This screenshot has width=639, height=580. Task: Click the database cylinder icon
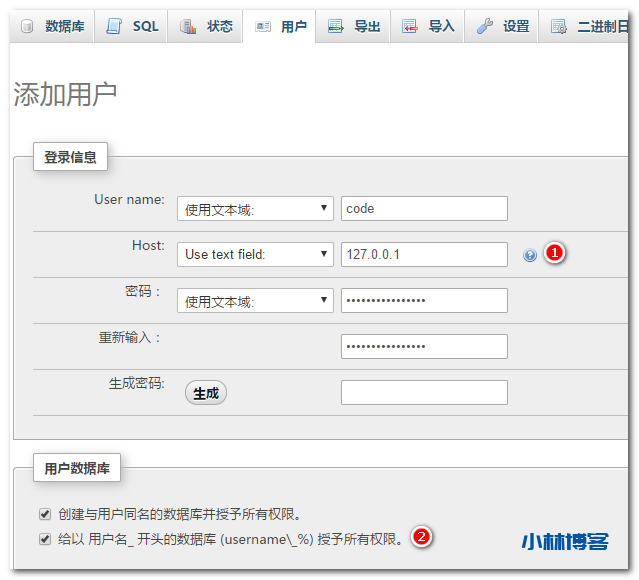(x=27, y=26)
